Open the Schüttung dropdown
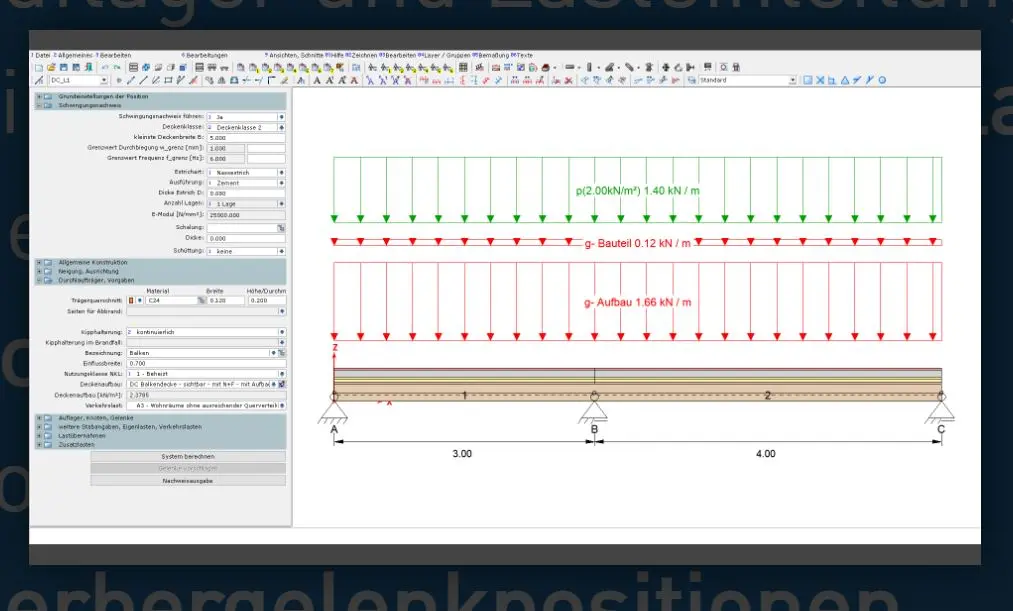Image resolution: width=1013 pixels, height=611 pixels. (x=281, y=251)
